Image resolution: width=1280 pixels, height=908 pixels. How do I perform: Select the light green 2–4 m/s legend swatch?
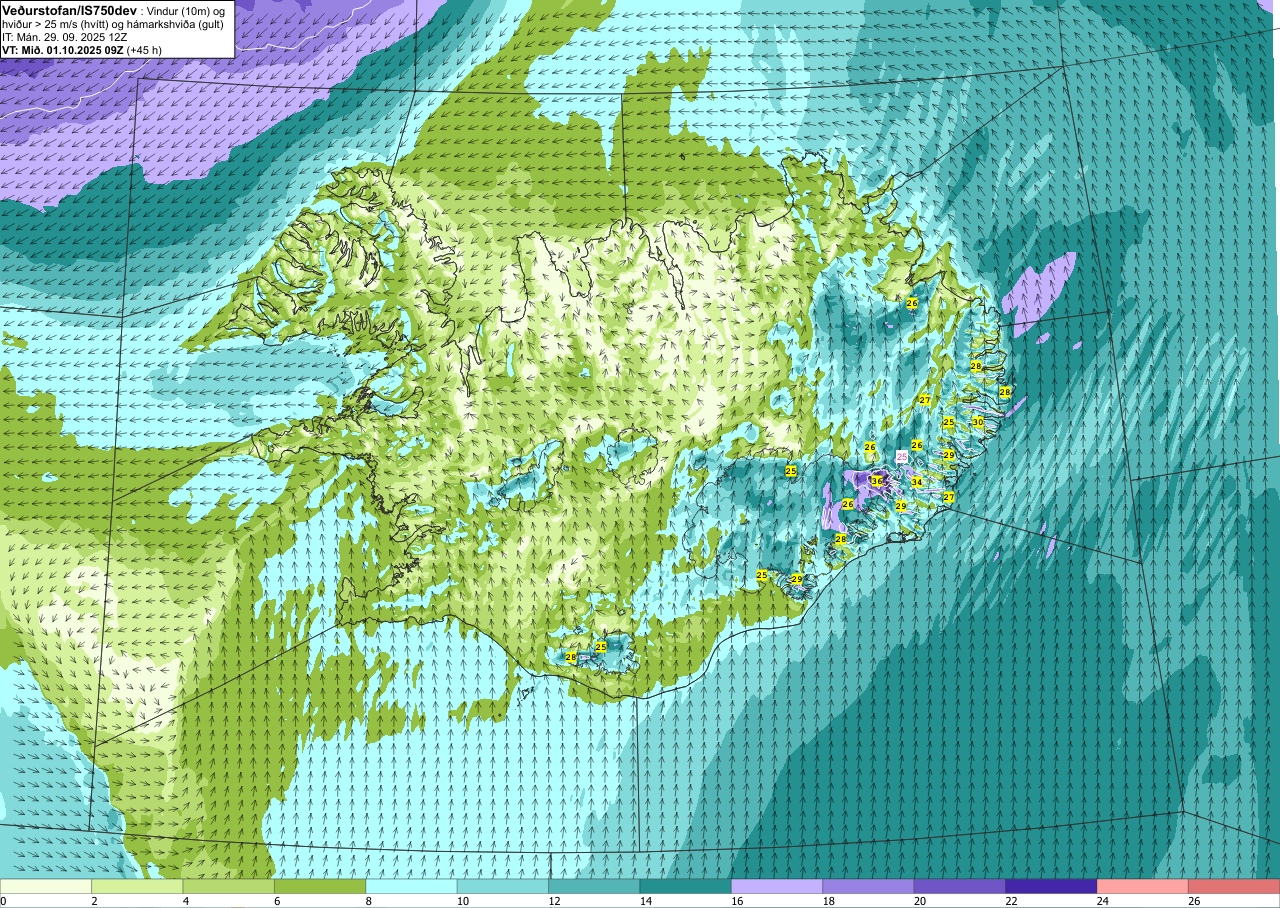[137, 887]
